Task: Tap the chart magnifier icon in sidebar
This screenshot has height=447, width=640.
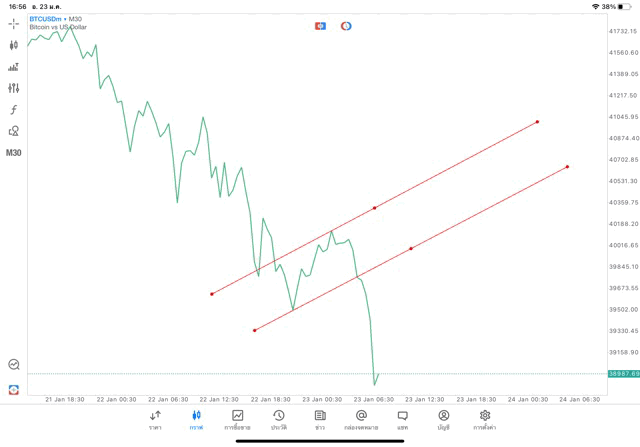Action: (14, 365)
